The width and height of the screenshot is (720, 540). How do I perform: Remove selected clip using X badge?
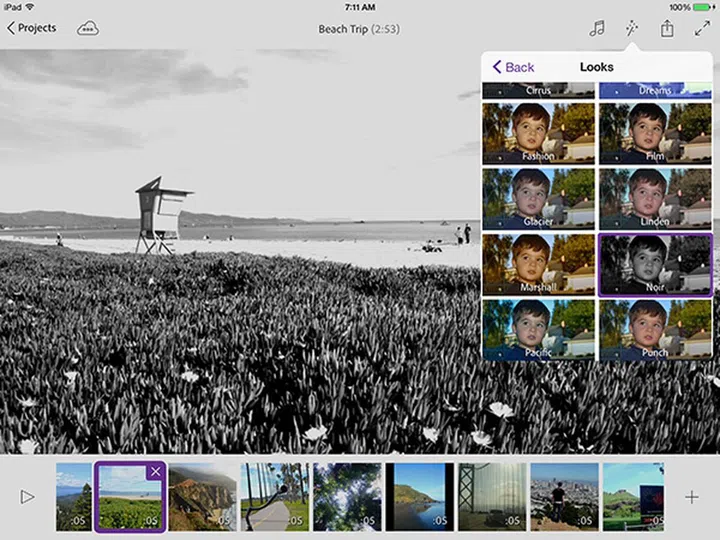(x=154, y=472)
